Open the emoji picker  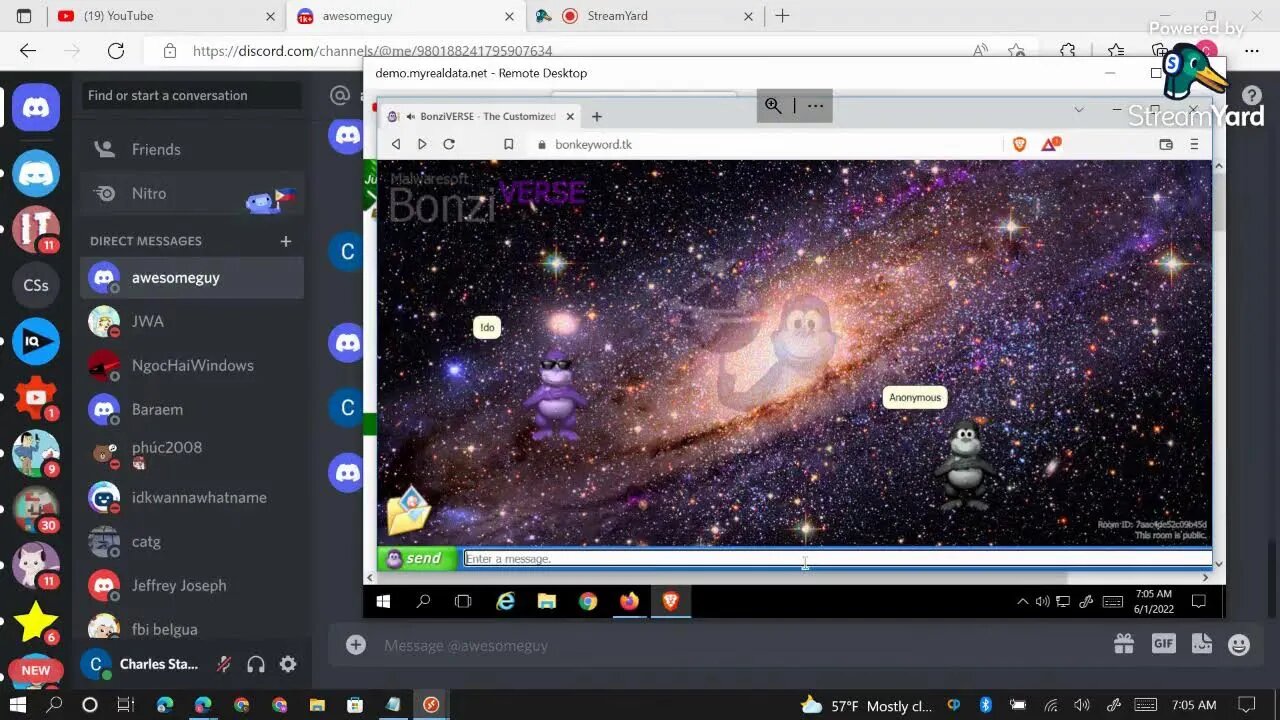click(1239, 645)
